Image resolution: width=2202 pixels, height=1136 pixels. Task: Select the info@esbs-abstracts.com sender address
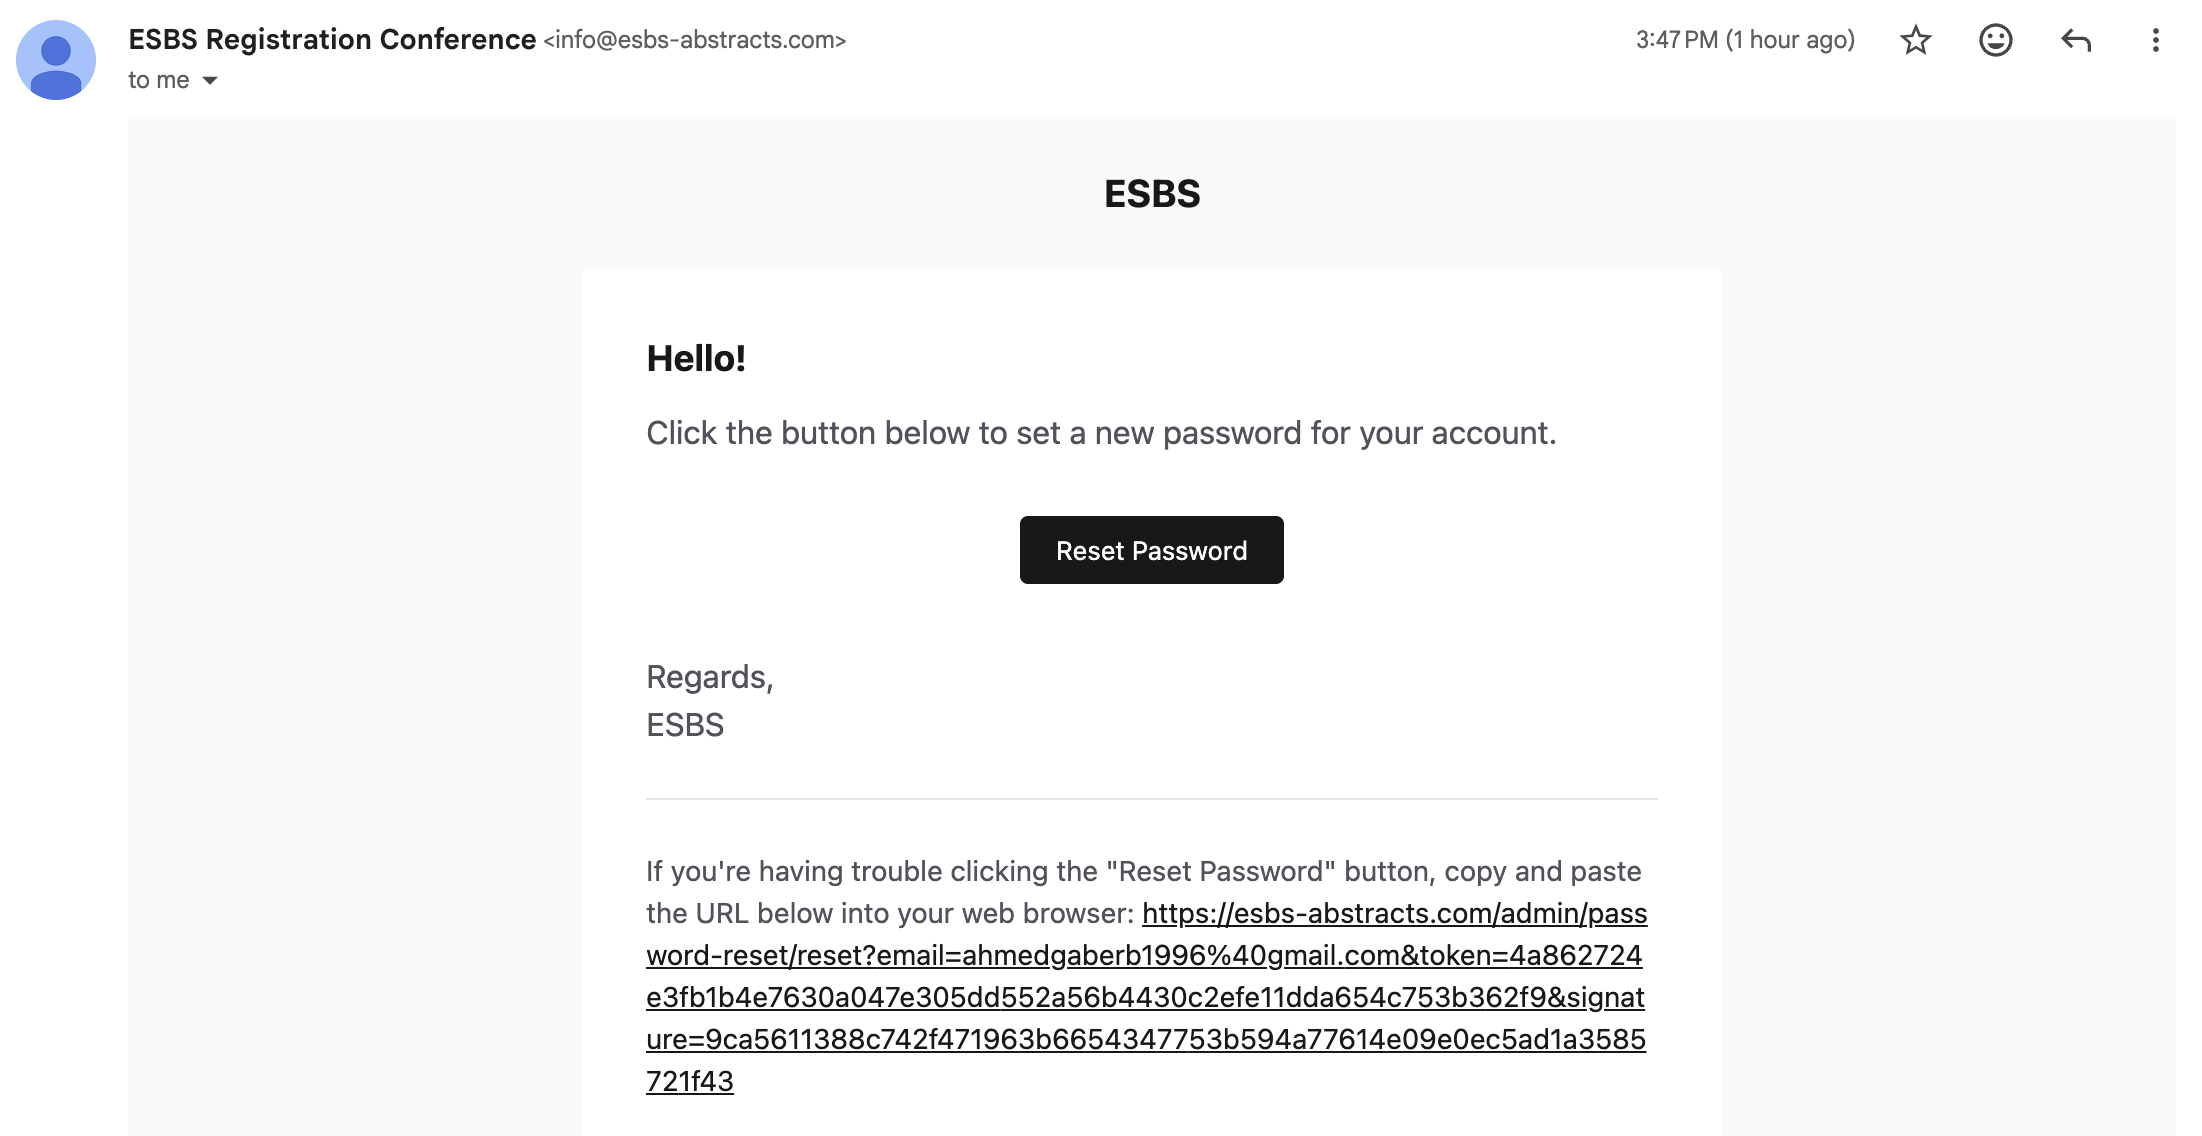[x=695, y=40]
